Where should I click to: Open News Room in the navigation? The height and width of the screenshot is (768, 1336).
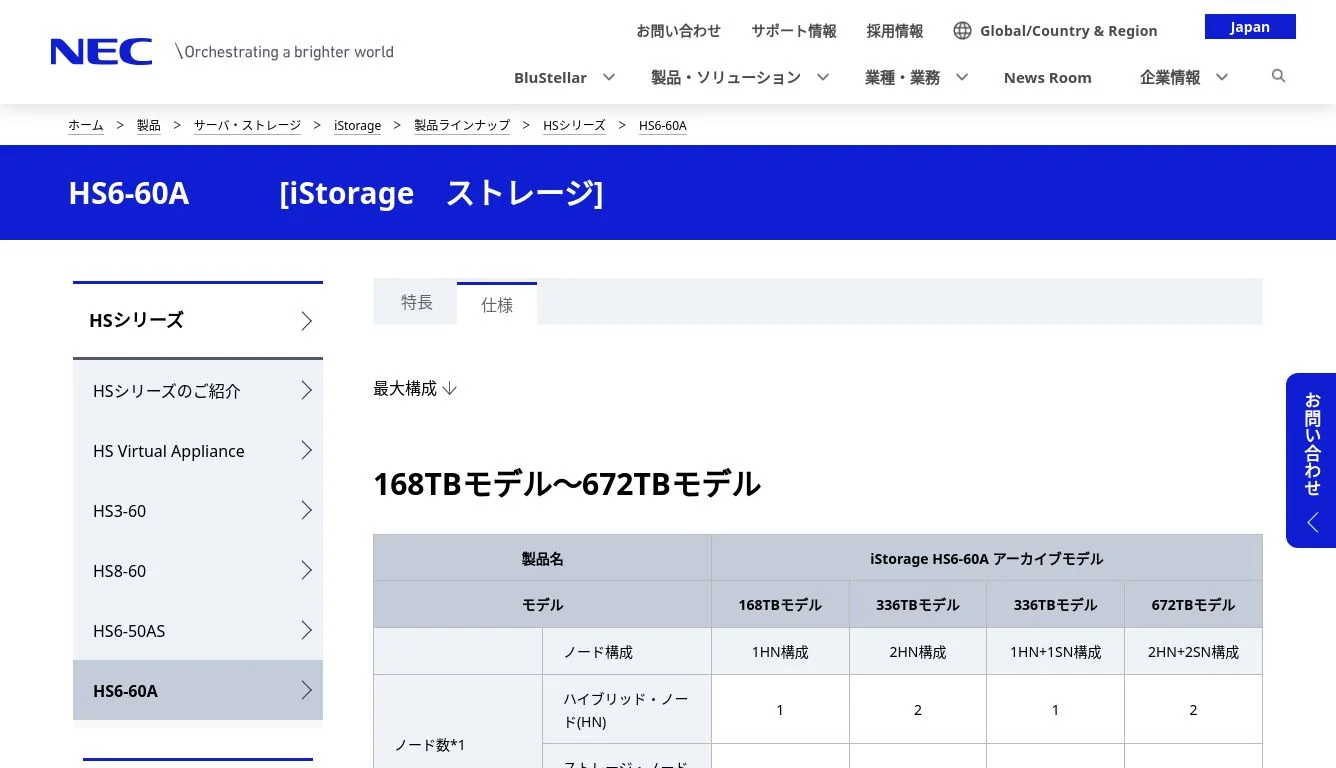[x=1047, y=78]
